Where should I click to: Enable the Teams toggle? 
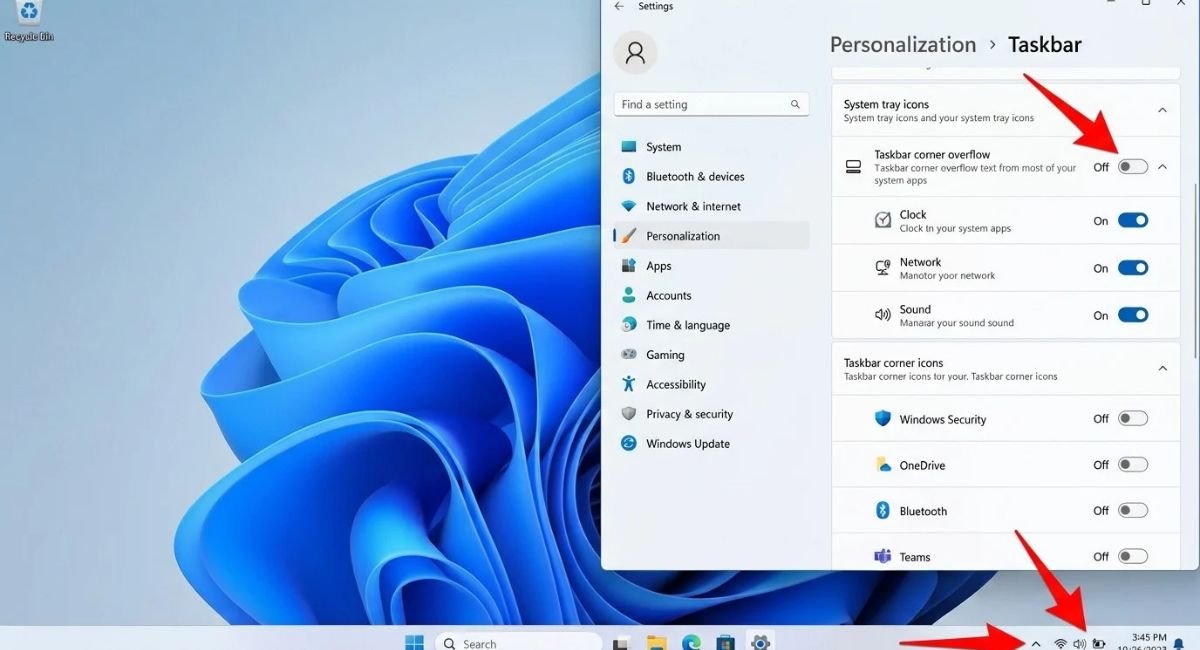click(1133, 557)
